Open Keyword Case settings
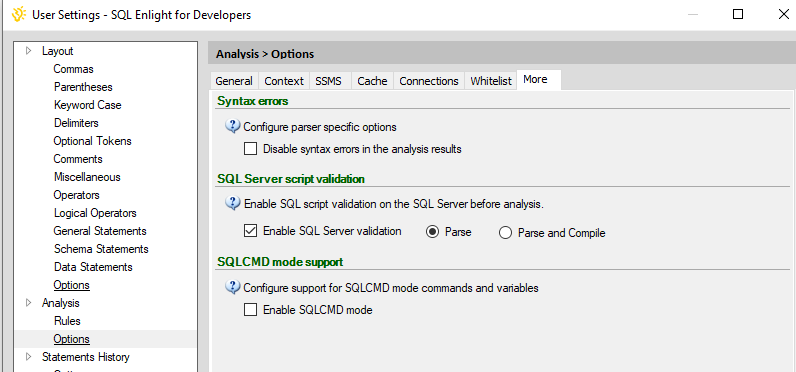 pyautogui.click(x=87, y=105)
